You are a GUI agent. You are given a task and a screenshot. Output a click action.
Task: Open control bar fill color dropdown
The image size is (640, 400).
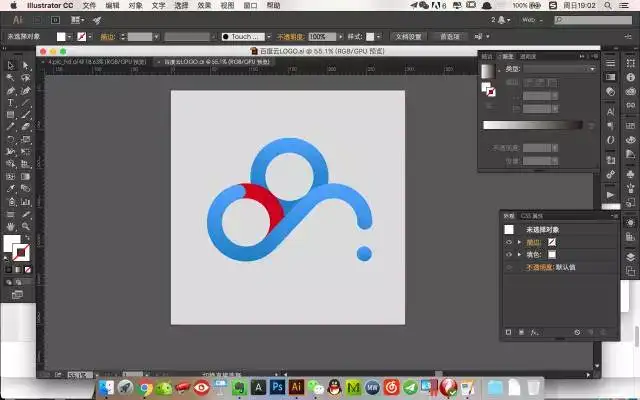[x=69, y=37]
